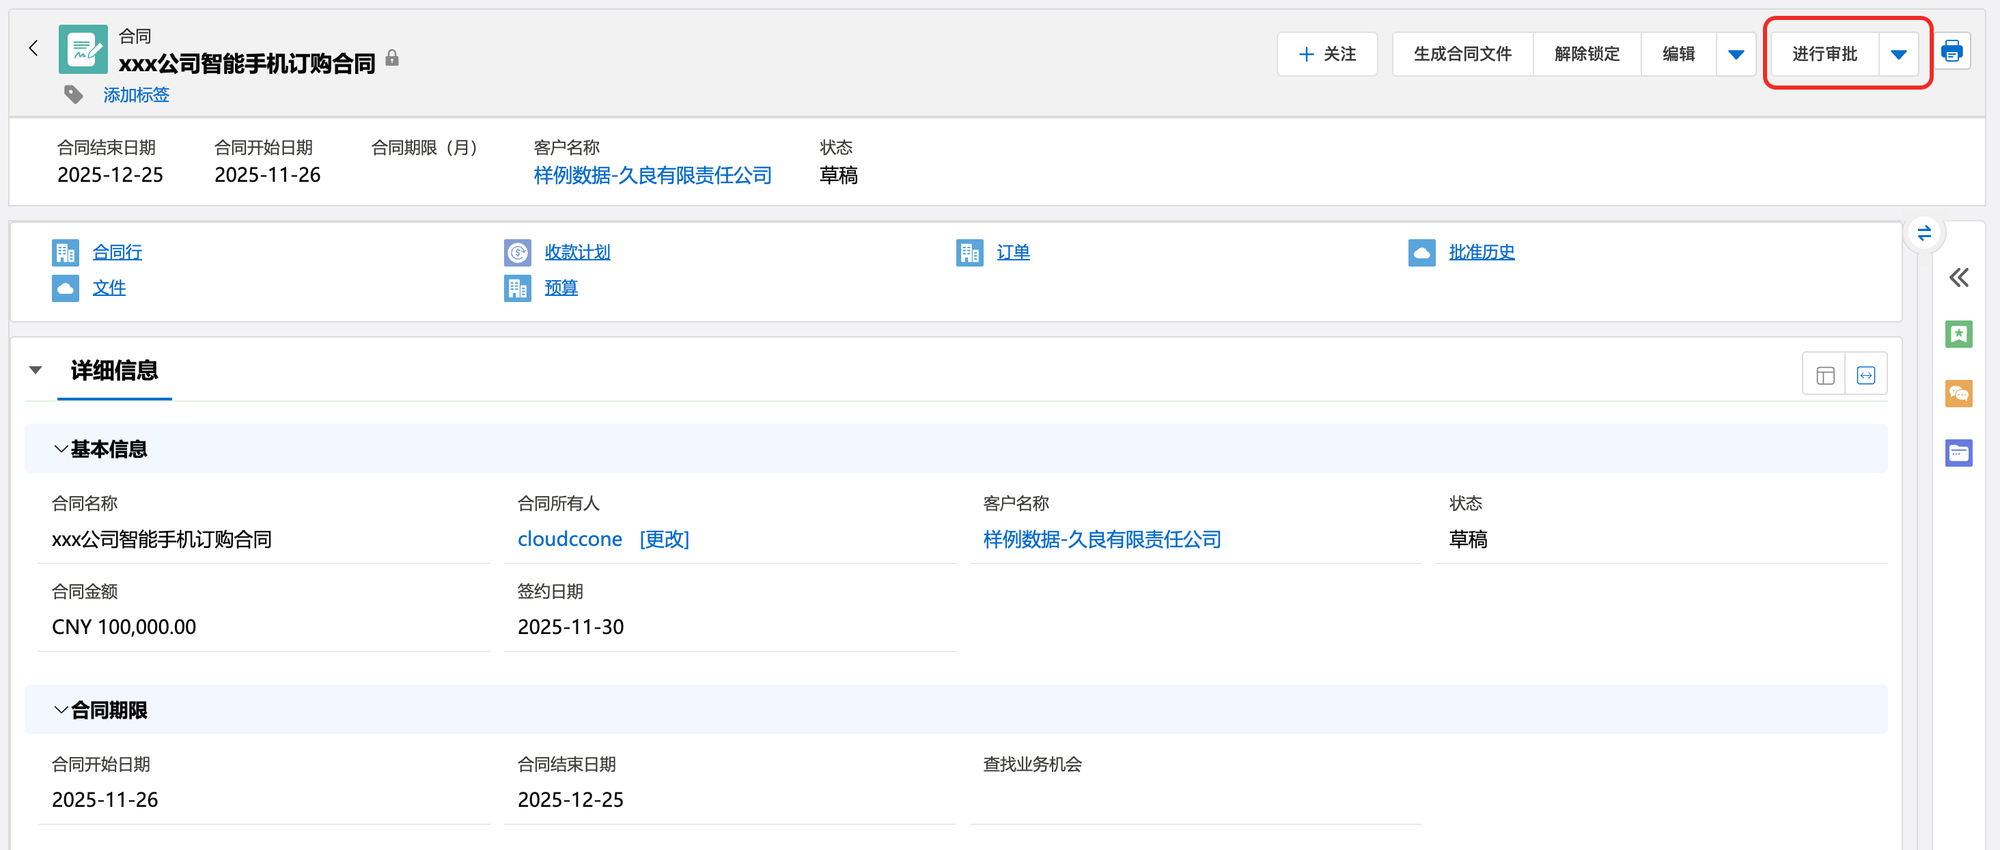The width and height of the screenshot is (2000, 850).
Task: Click the printer icon in header
Action: point(1951,51)
